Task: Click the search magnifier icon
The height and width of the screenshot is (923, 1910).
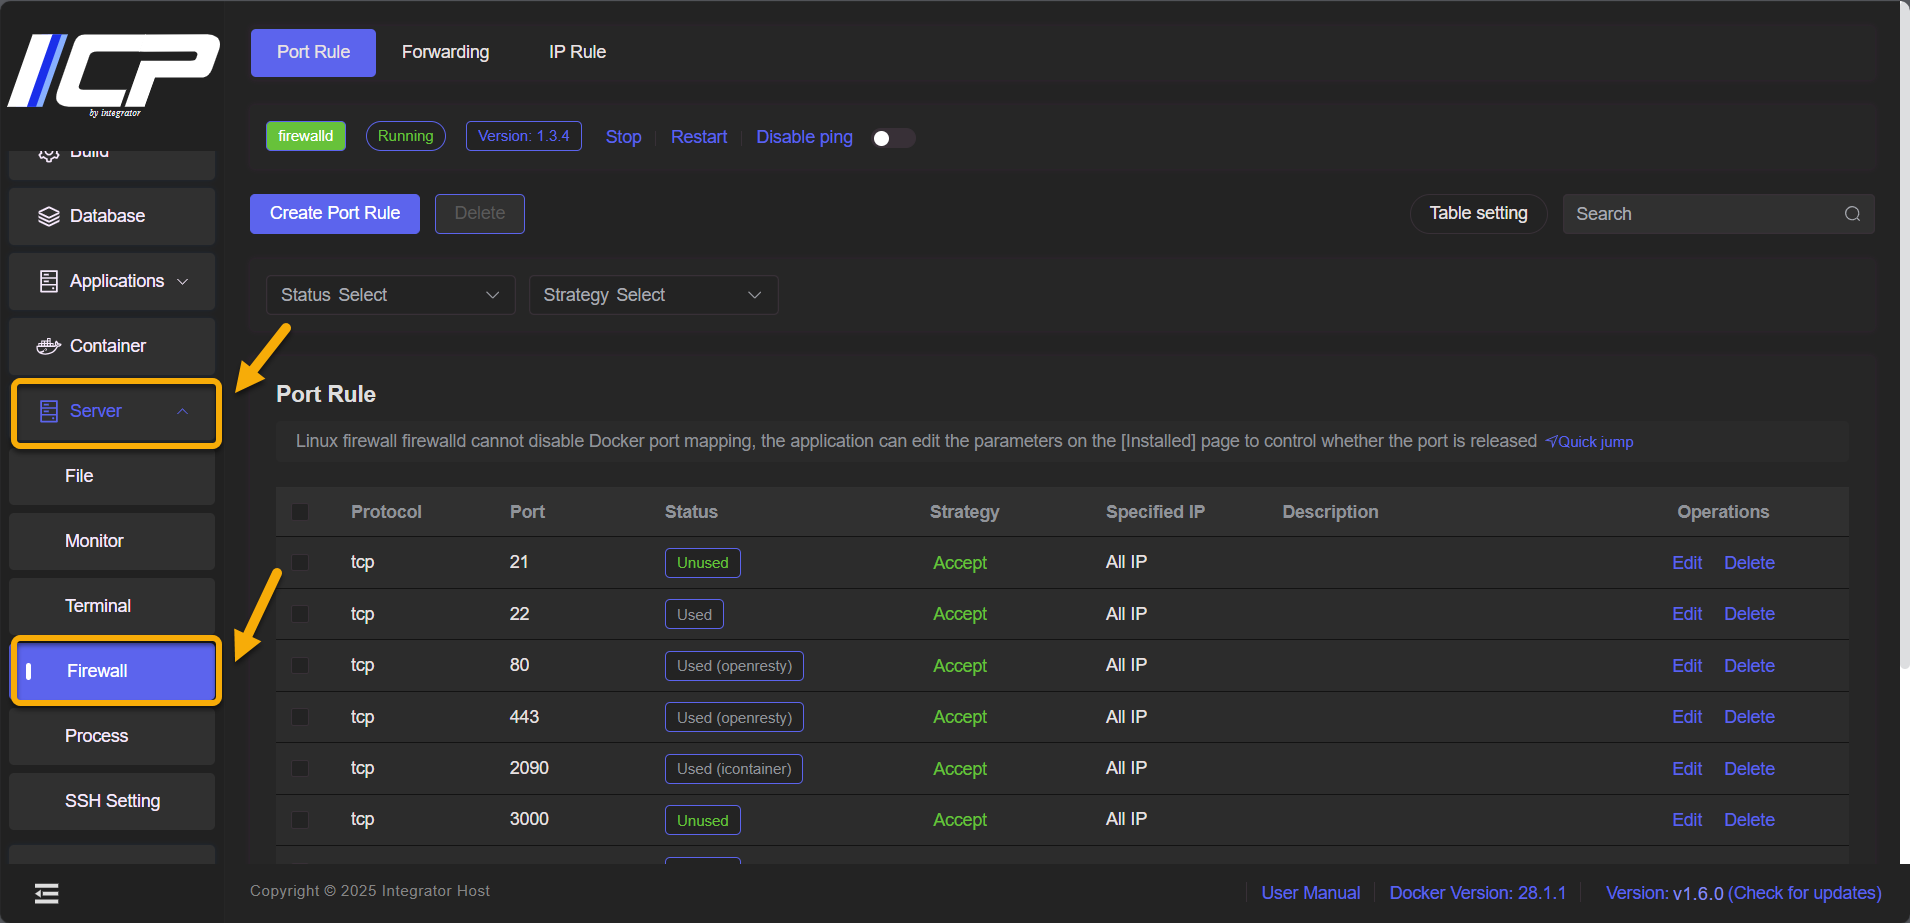Action: click(x=1852, y=214)
